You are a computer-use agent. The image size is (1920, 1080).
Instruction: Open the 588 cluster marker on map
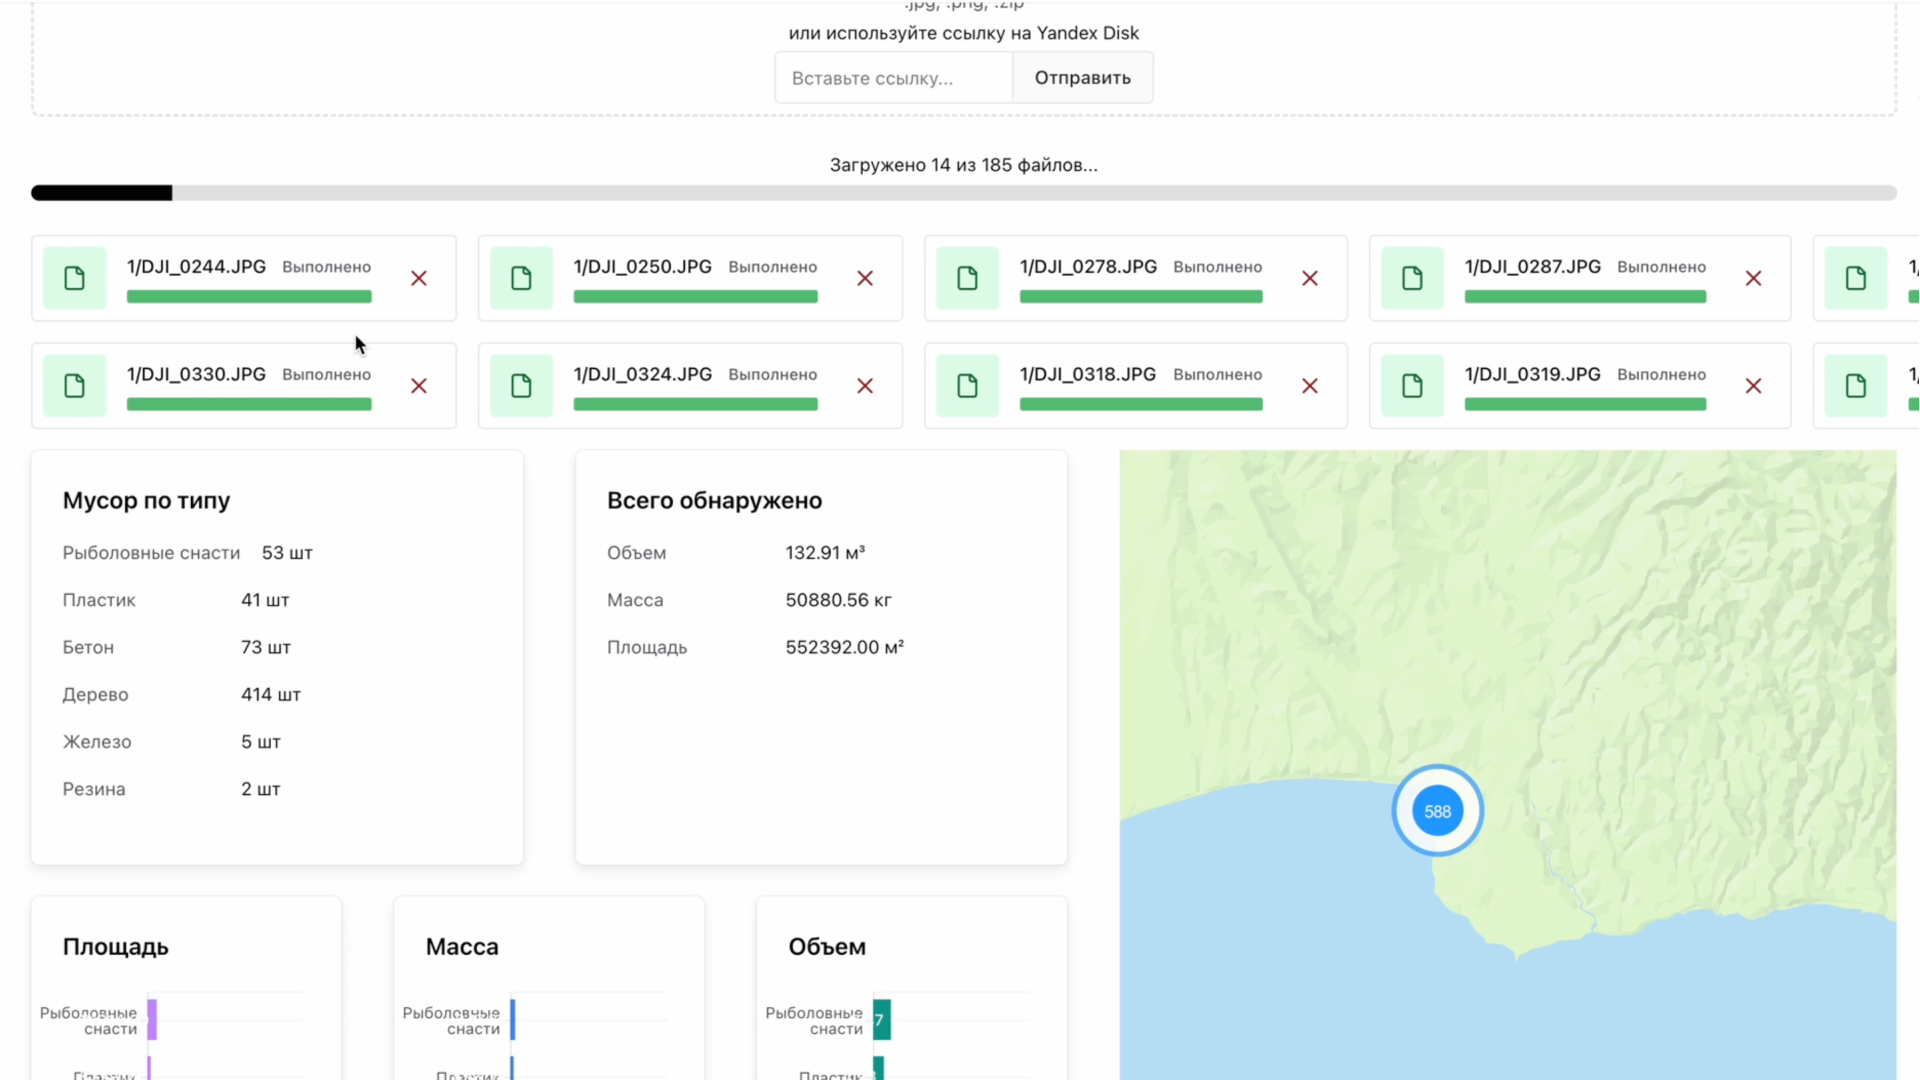pos(1437,811)
